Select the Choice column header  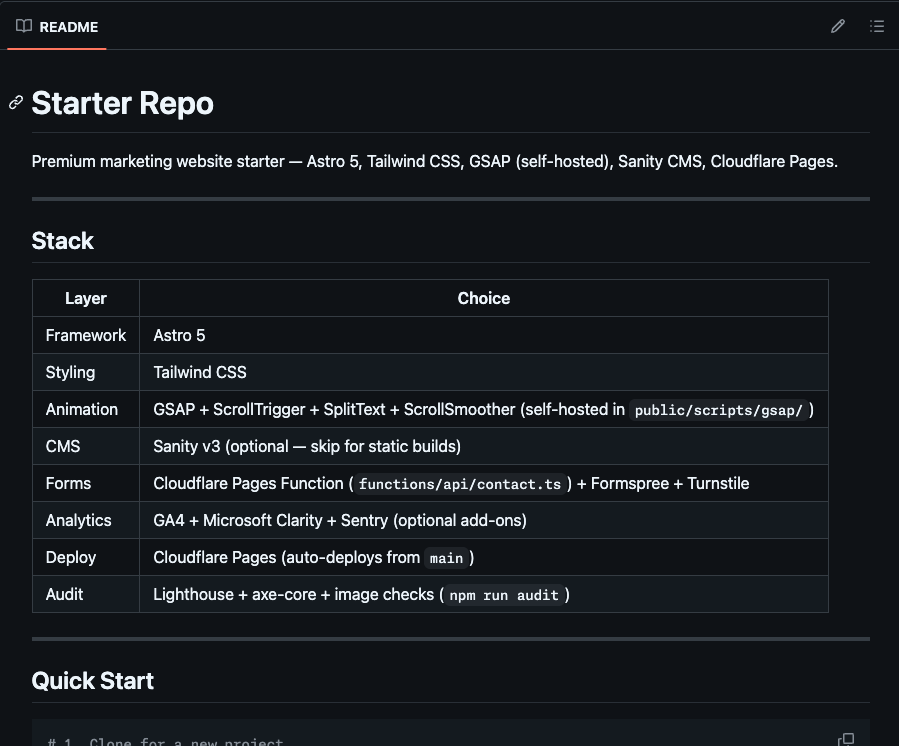point(484,298)
